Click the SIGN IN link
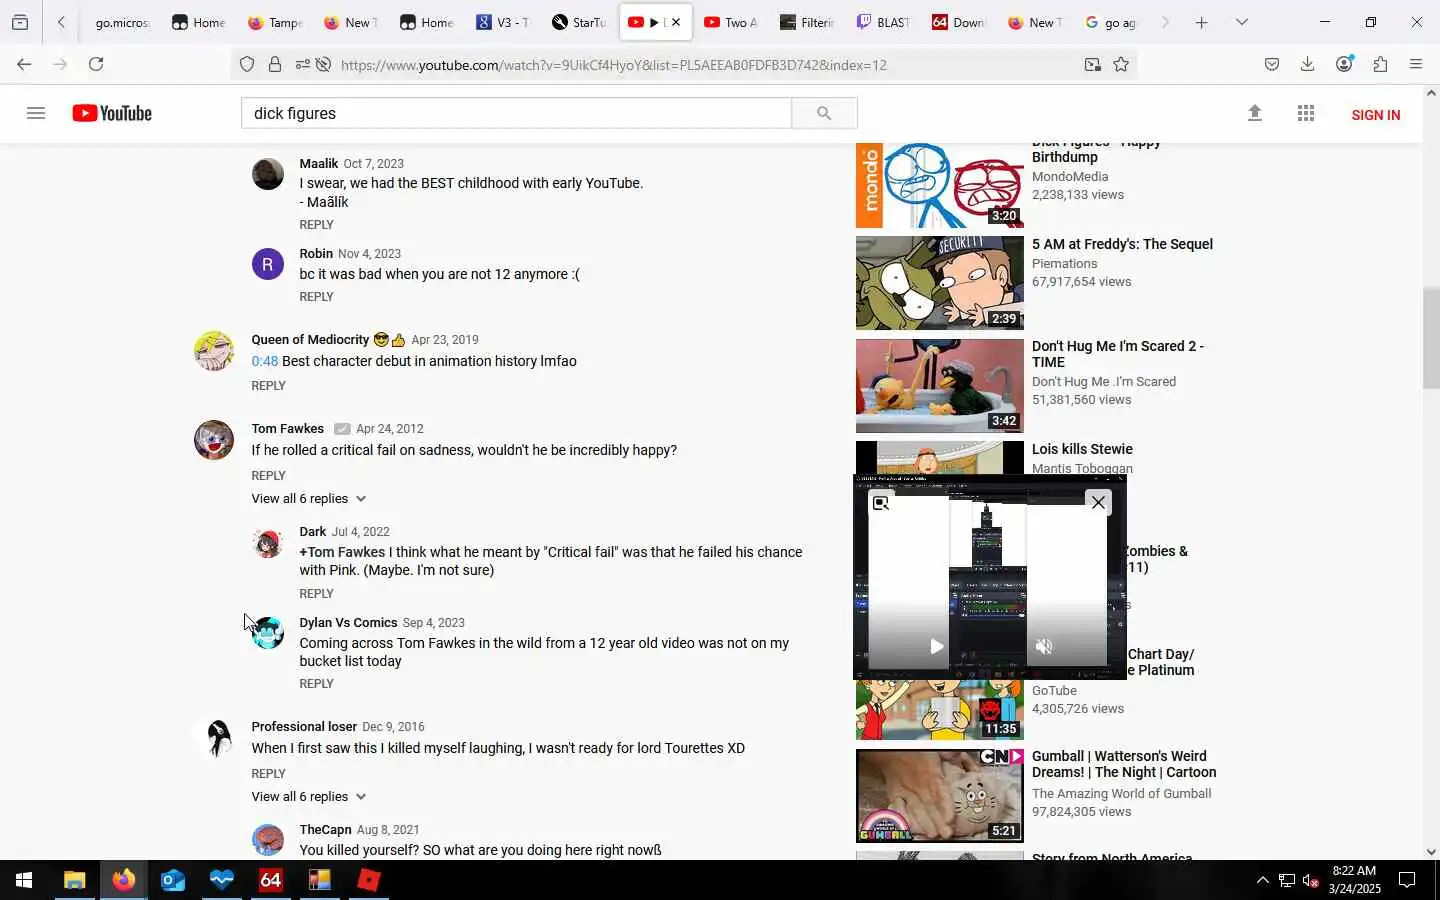This screenshot has height=900, width=1440. (1376, 115)
